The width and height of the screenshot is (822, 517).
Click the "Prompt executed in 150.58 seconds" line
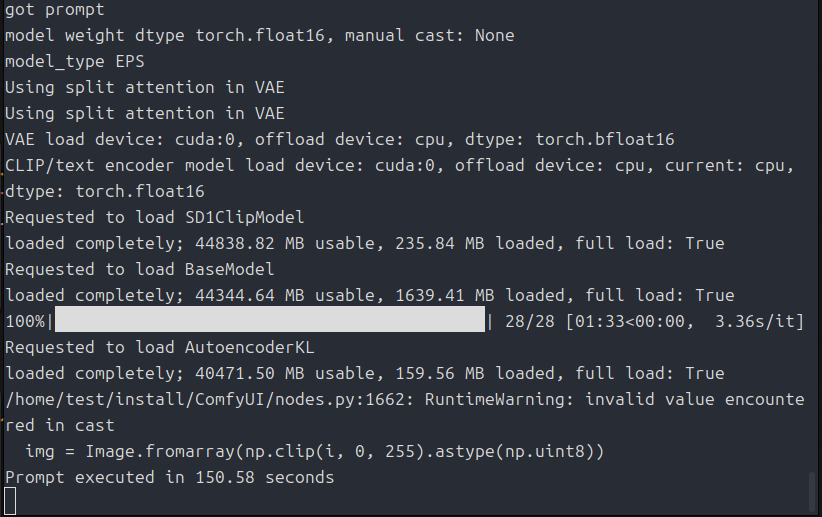pyautogui.click(x=169, y=477)
